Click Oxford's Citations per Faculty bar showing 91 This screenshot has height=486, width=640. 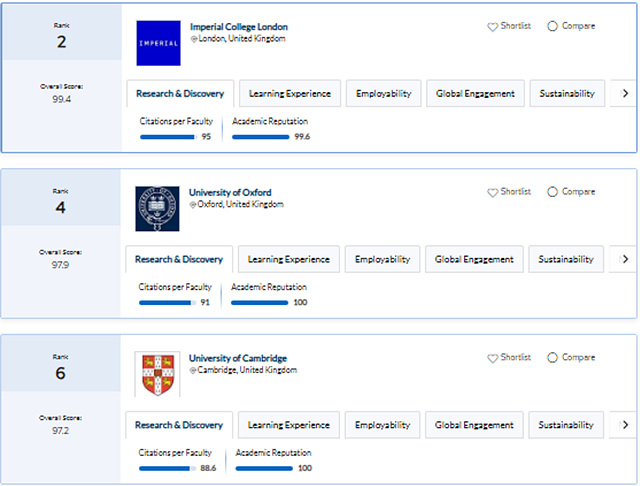(167, 303)
